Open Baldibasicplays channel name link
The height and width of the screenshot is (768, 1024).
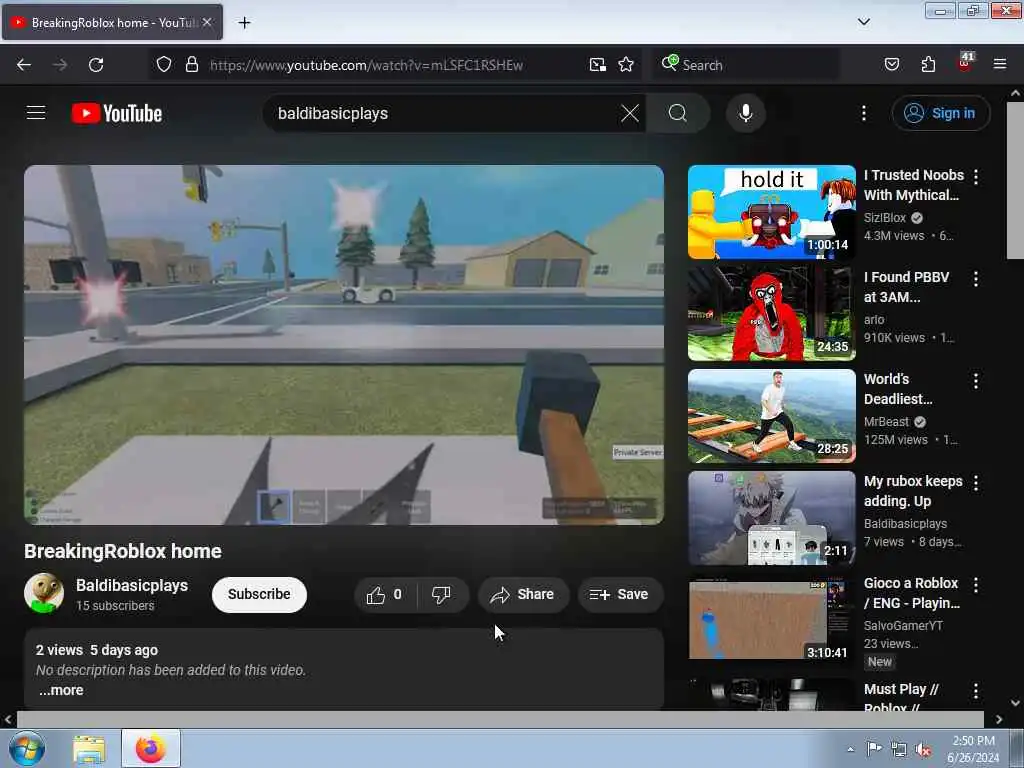(x=132, y=585)
